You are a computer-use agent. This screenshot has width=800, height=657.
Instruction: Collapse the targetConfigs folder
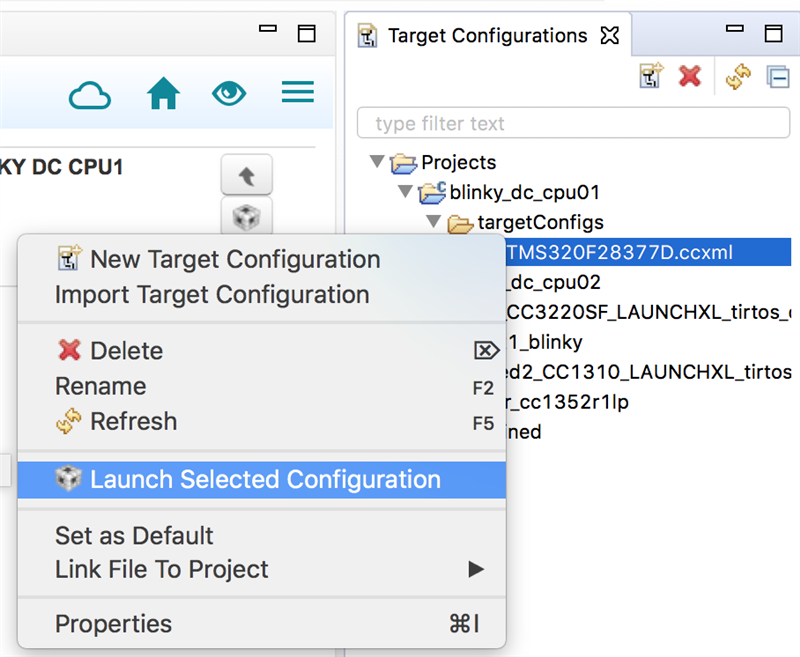click(x=434, y=222)
